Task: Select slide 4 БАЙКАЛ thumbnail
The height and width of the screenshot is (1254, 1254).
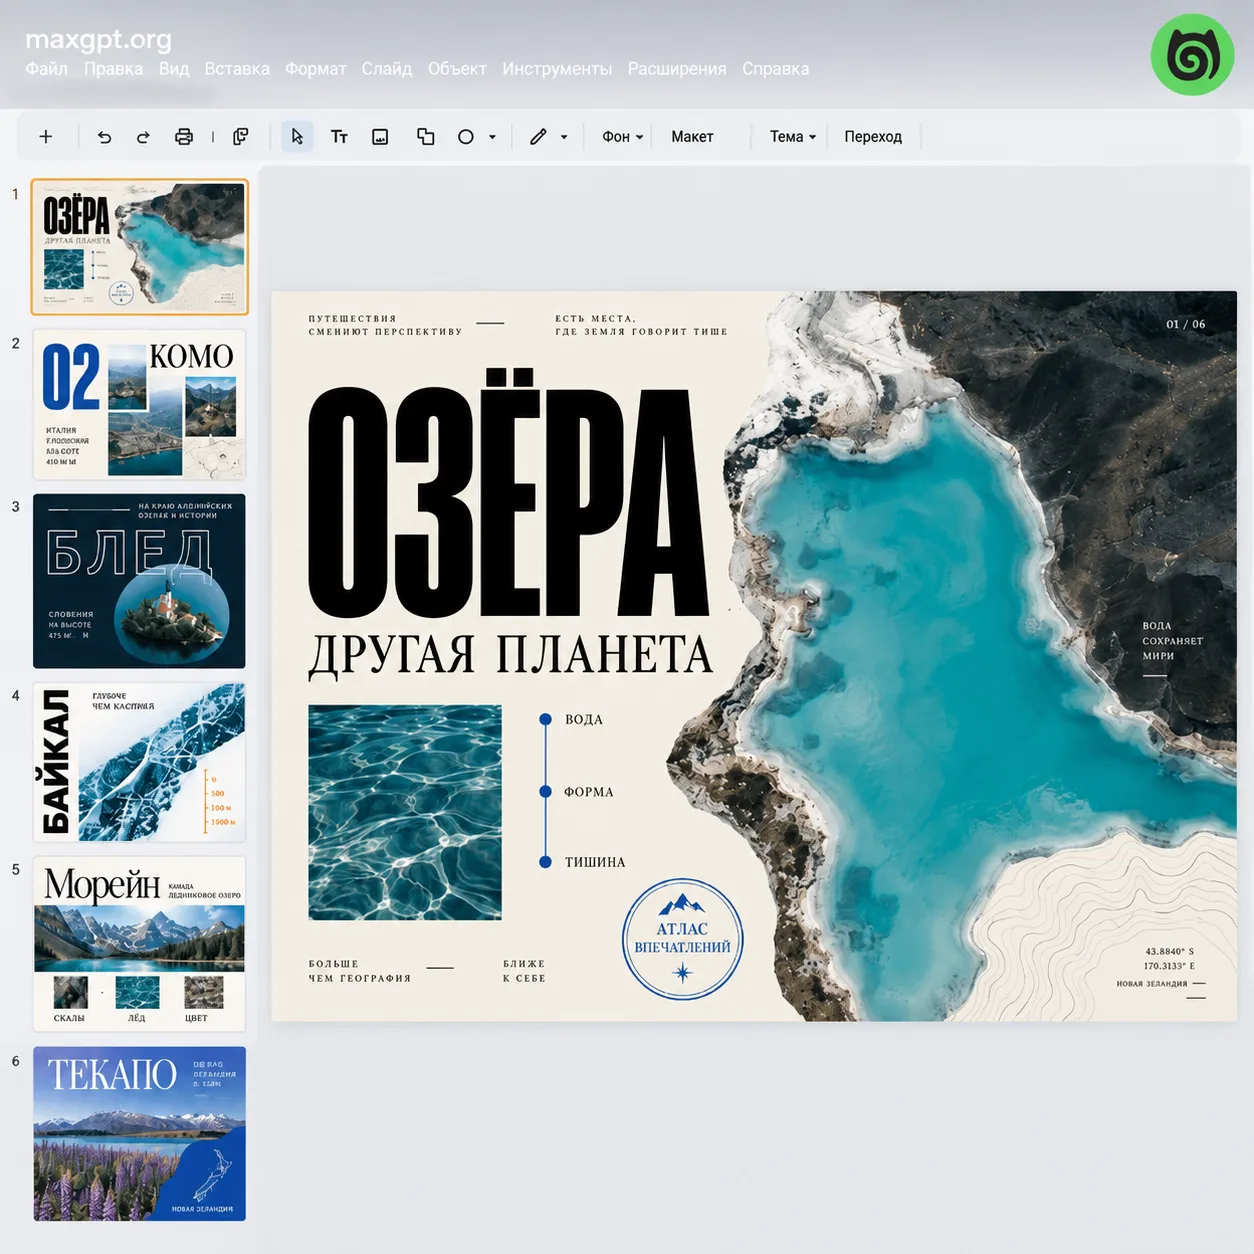Action: 139,762
